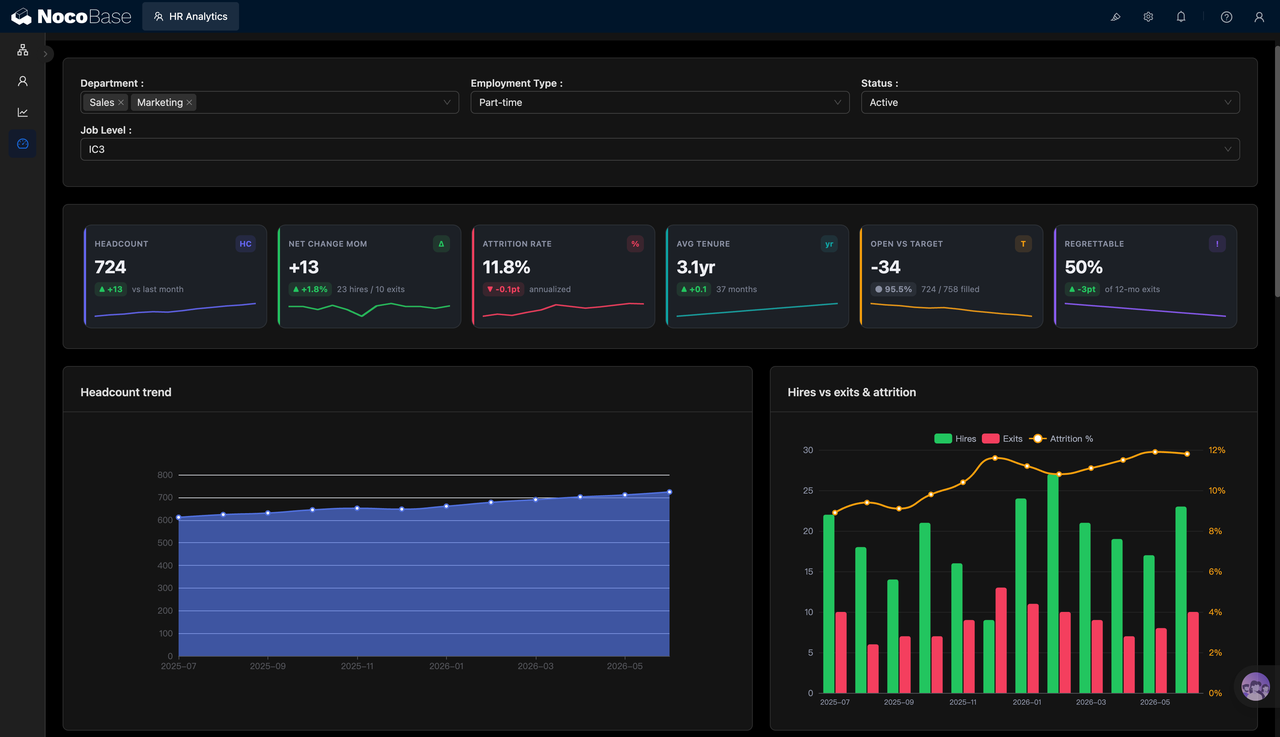
Task: Click the Open vs Target value -34
Action: pyautogui.click(x=886, y=267)
